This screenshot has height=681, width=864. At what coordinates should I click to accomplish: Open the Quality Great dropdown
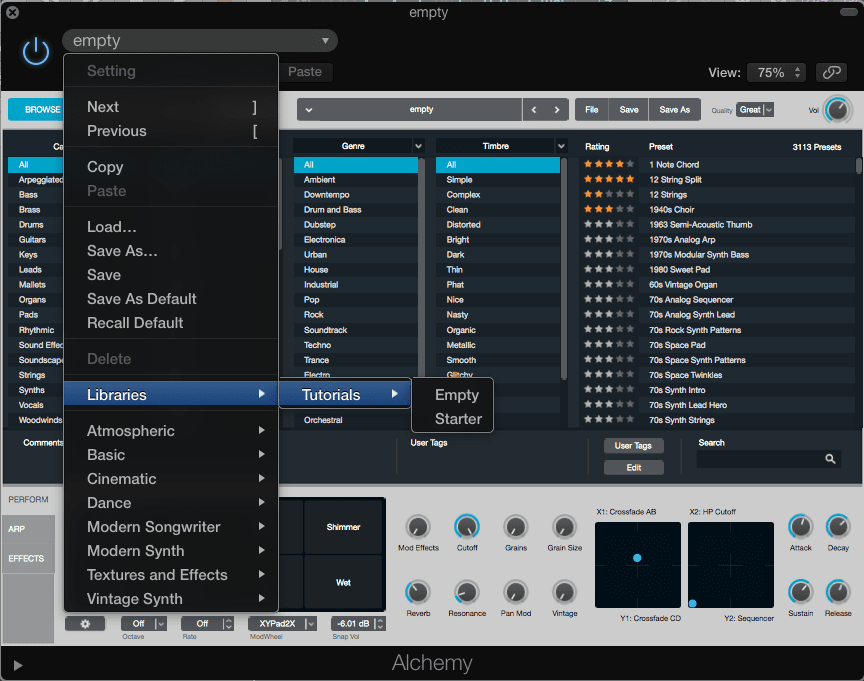coord(754,110)
